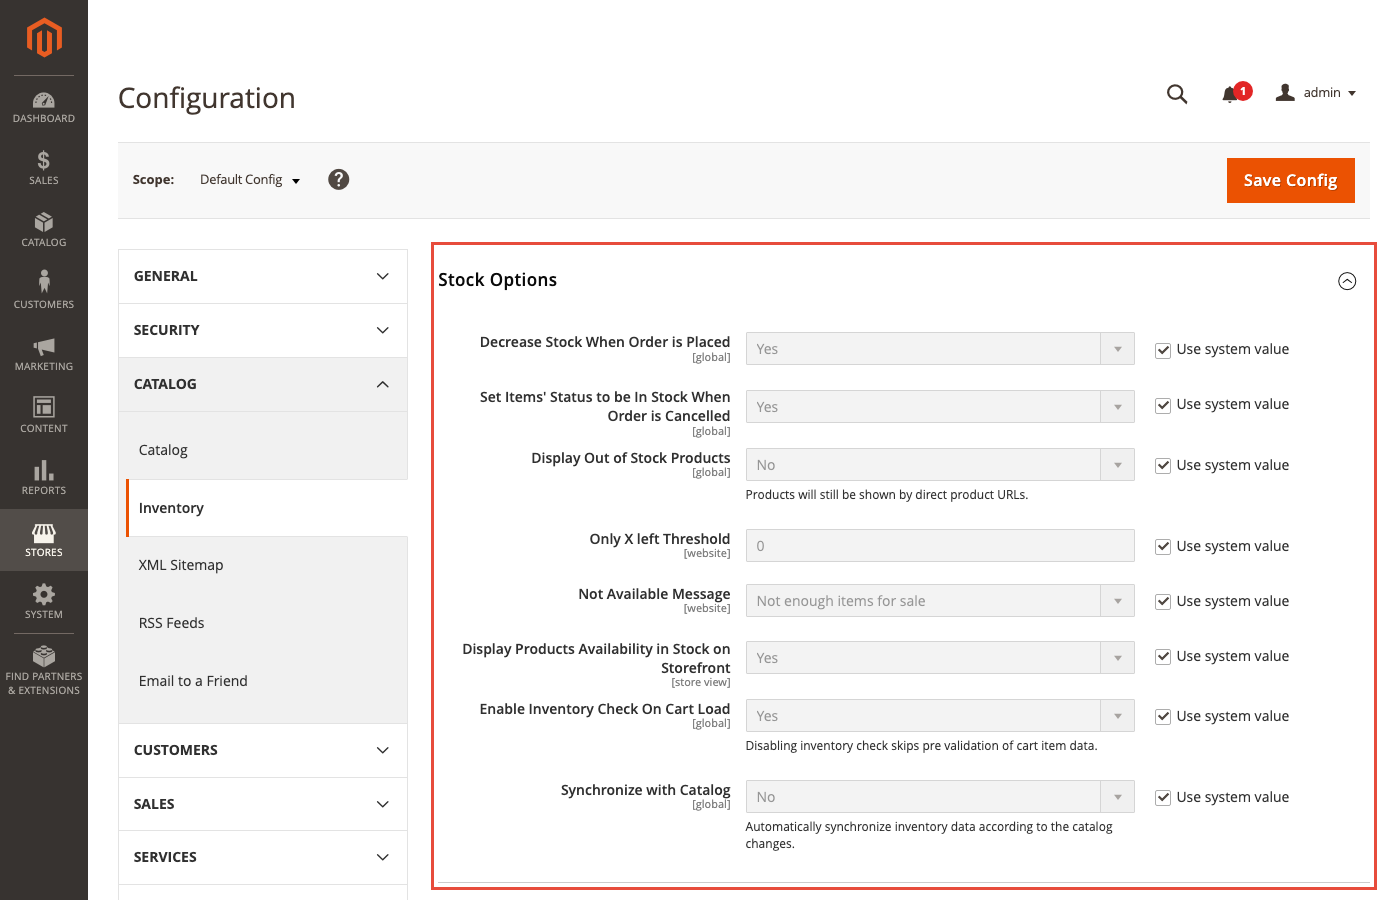Open the notifications bell
Image resolution: width=1400 pixels, height=900 pixels.
click(1231, 93)
